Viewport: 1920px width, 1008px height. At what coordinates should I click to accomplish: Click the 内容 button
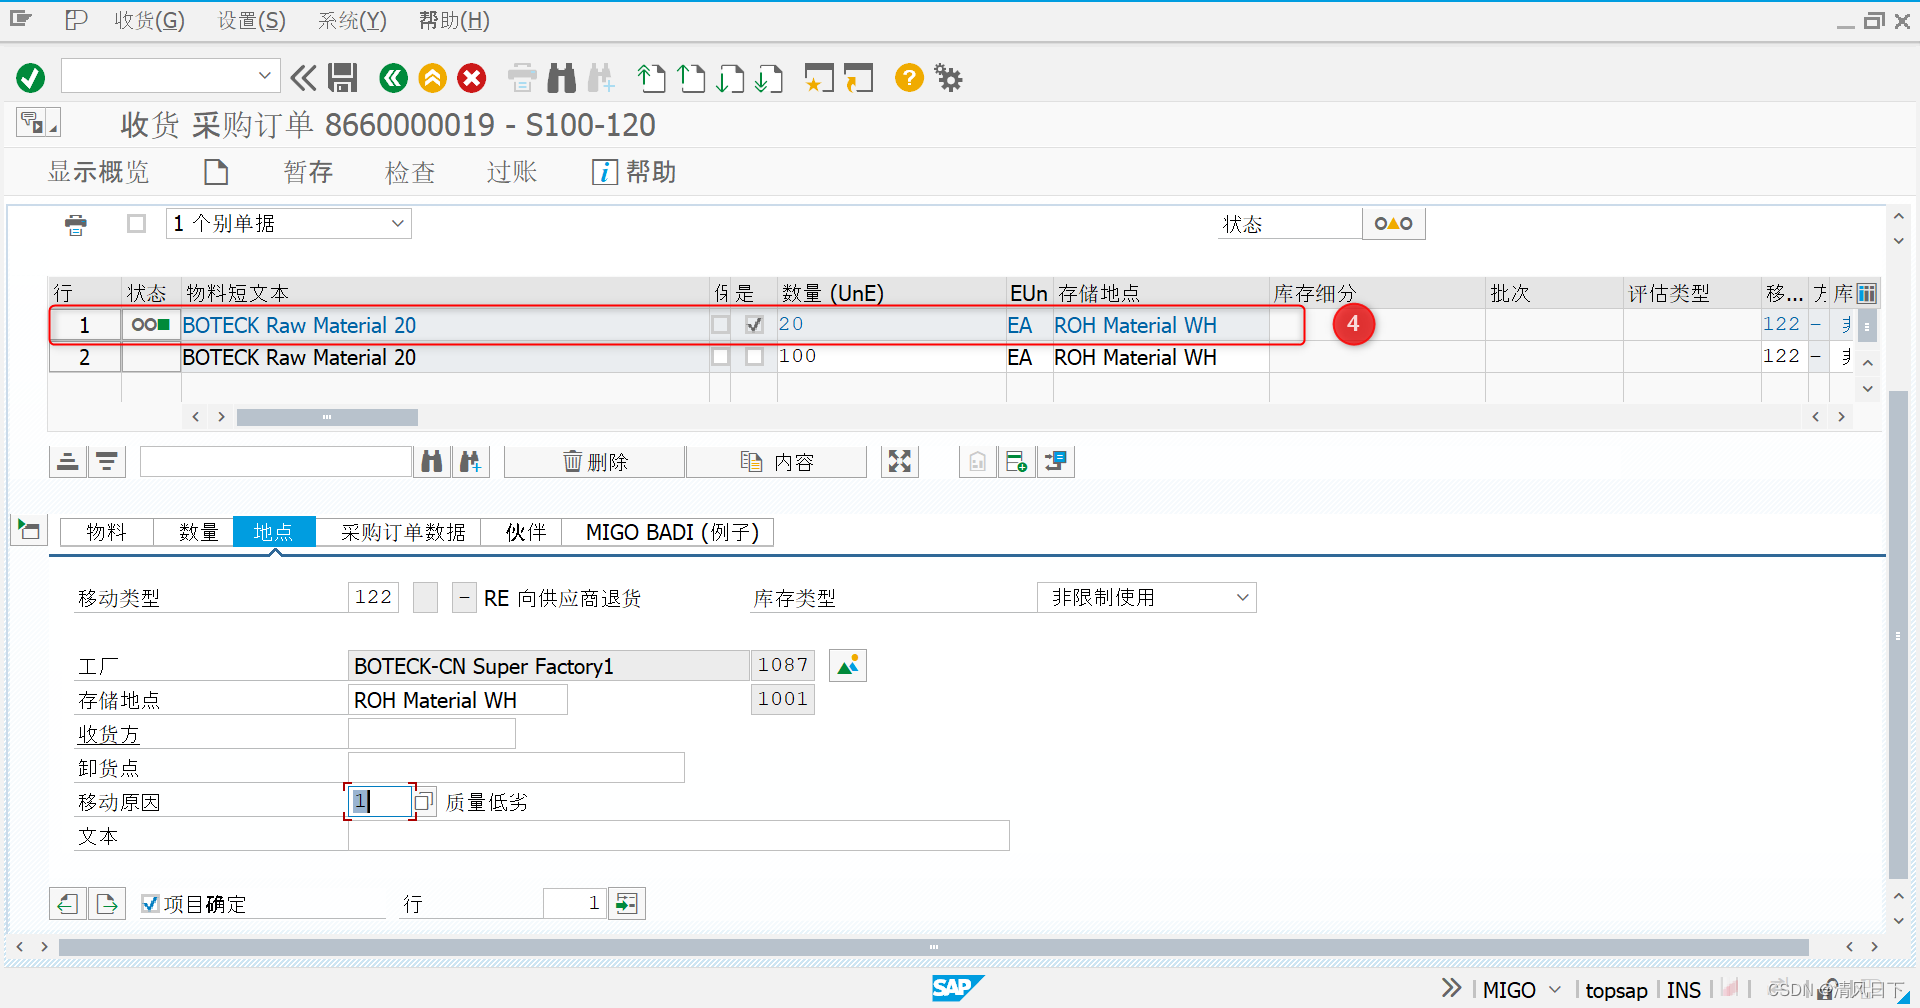tap(777, 461)
